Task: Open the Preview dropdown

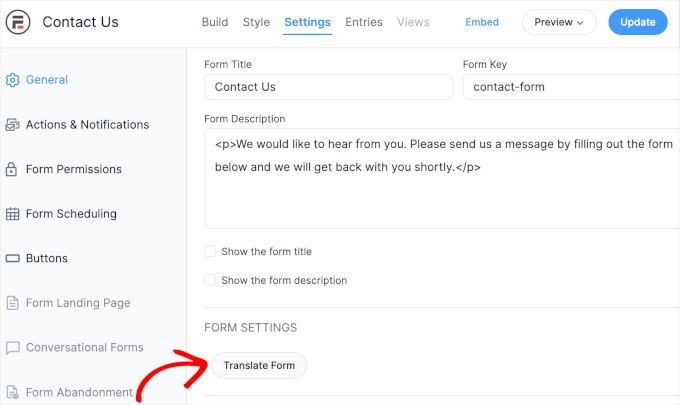Action: point(559,22)
